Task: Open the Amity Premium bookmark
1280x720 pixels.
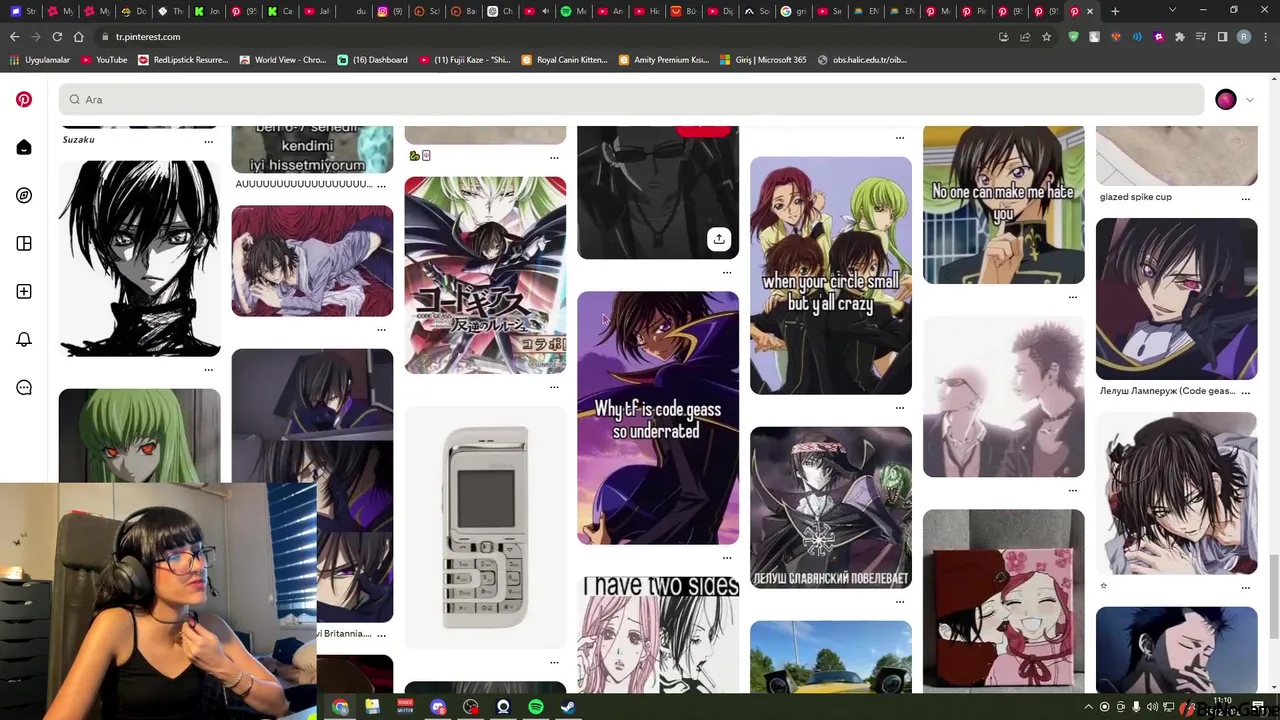Action: pos(664,60)
